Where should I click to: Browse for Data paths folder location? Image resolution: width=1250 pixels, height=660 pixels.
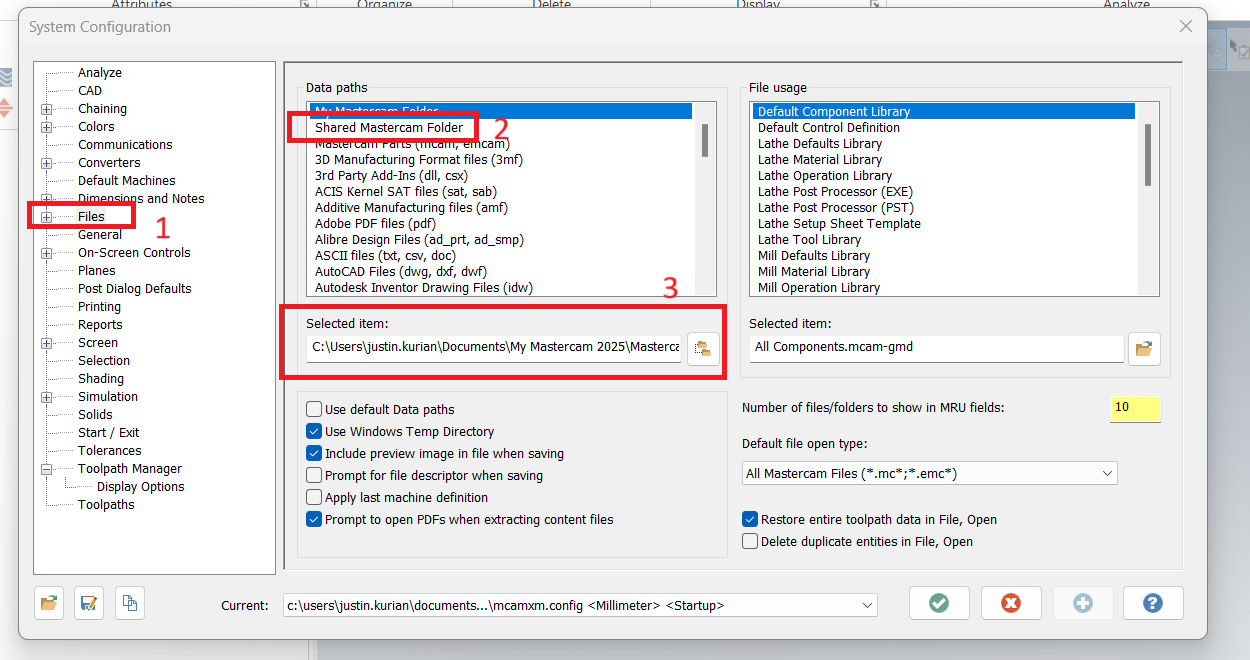(x=703, y=348)
